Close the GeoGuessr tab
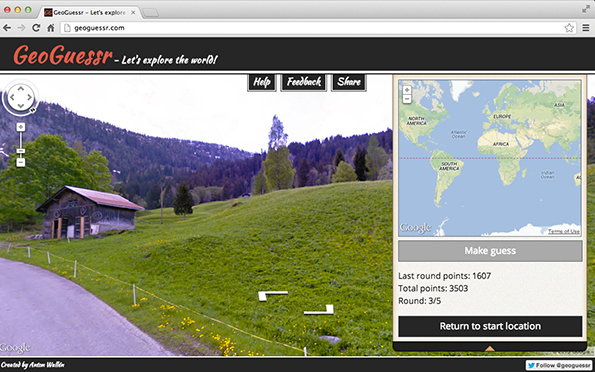Screen dimensions: 595x372 133,13
